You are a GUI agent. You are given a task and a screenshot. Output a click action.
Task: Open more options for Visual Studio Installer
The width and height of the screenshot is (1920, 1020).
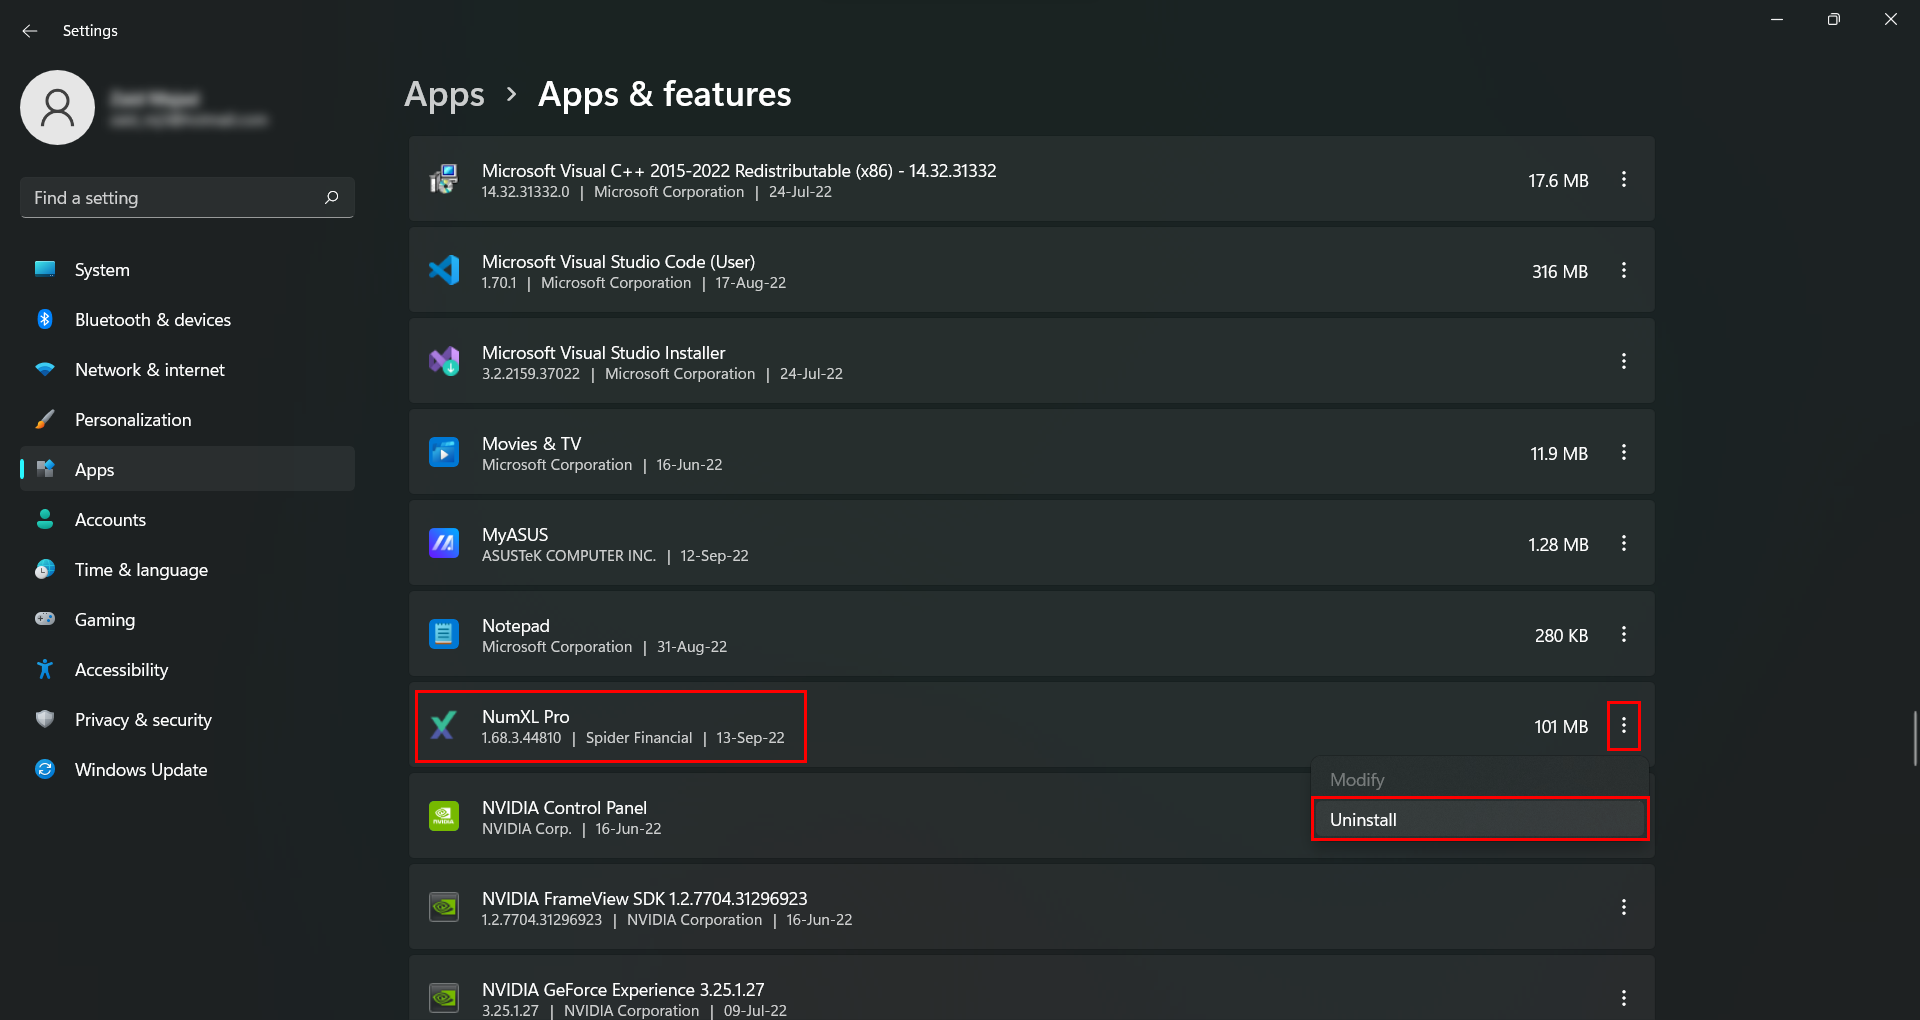coord(1624,361)
